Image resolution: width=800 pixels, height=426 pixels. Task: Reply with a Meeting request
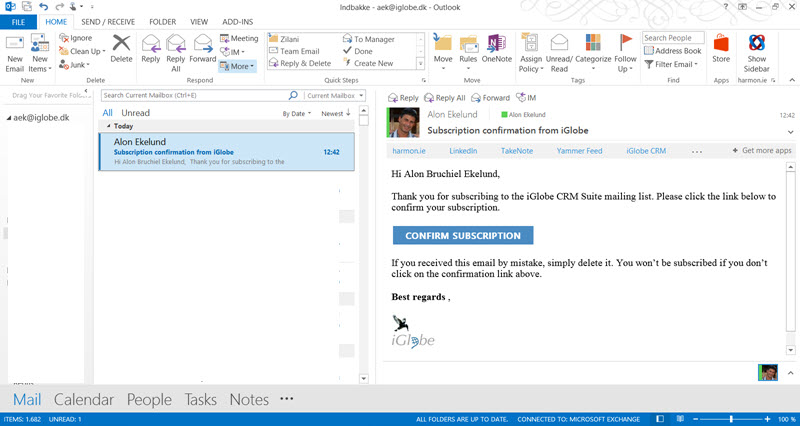(239, 38)
